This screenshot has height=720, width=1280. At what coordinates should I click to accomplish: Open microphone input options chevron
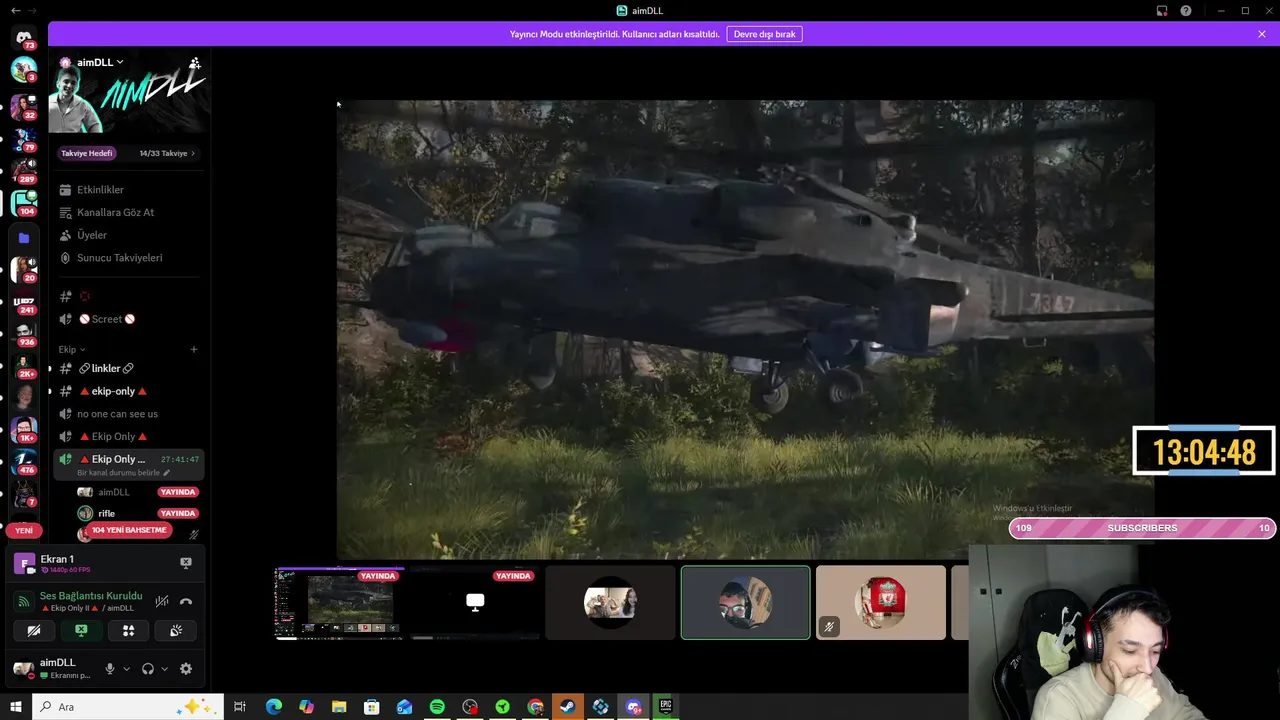pyautogui.click(x=126, y=669)
